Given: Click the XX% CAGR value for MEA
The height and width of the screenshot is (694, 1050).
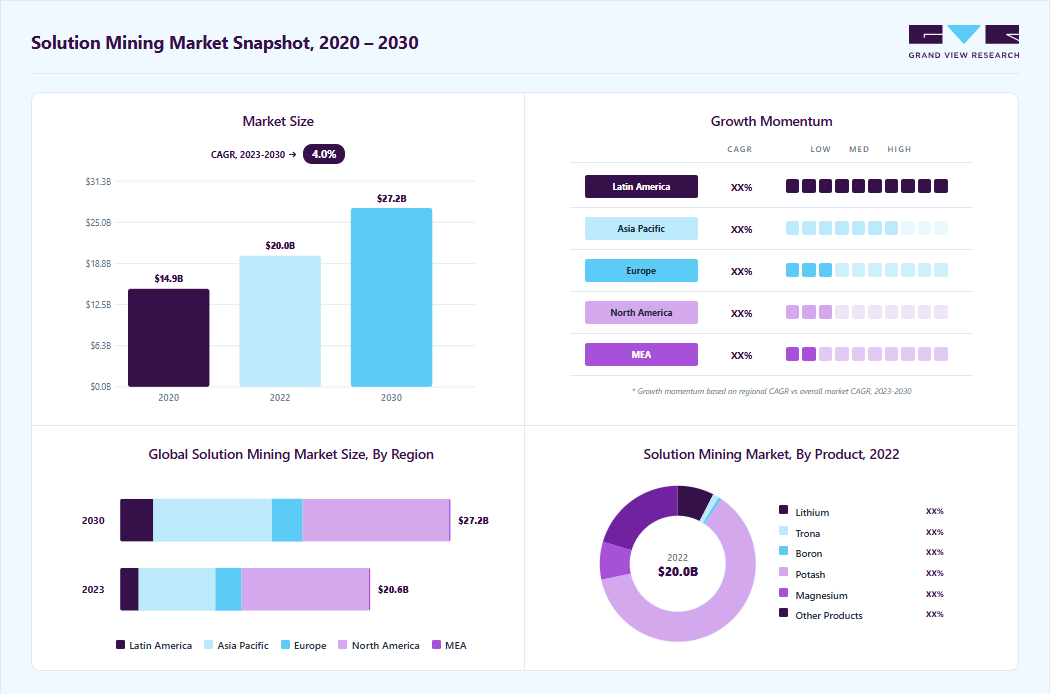Looking at the screenshot, I should 741,355.
